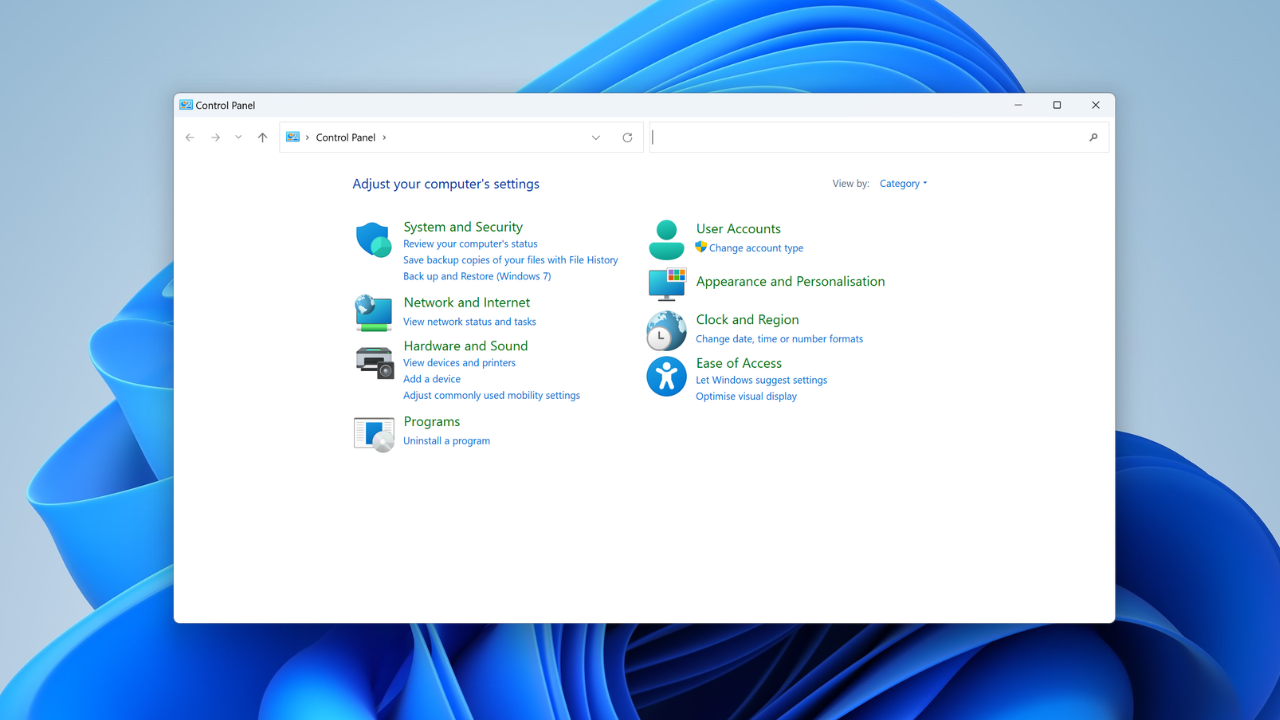1280x720 pixels.
Task: Open Review your computer's status
Action: click(x=470, y=244)
